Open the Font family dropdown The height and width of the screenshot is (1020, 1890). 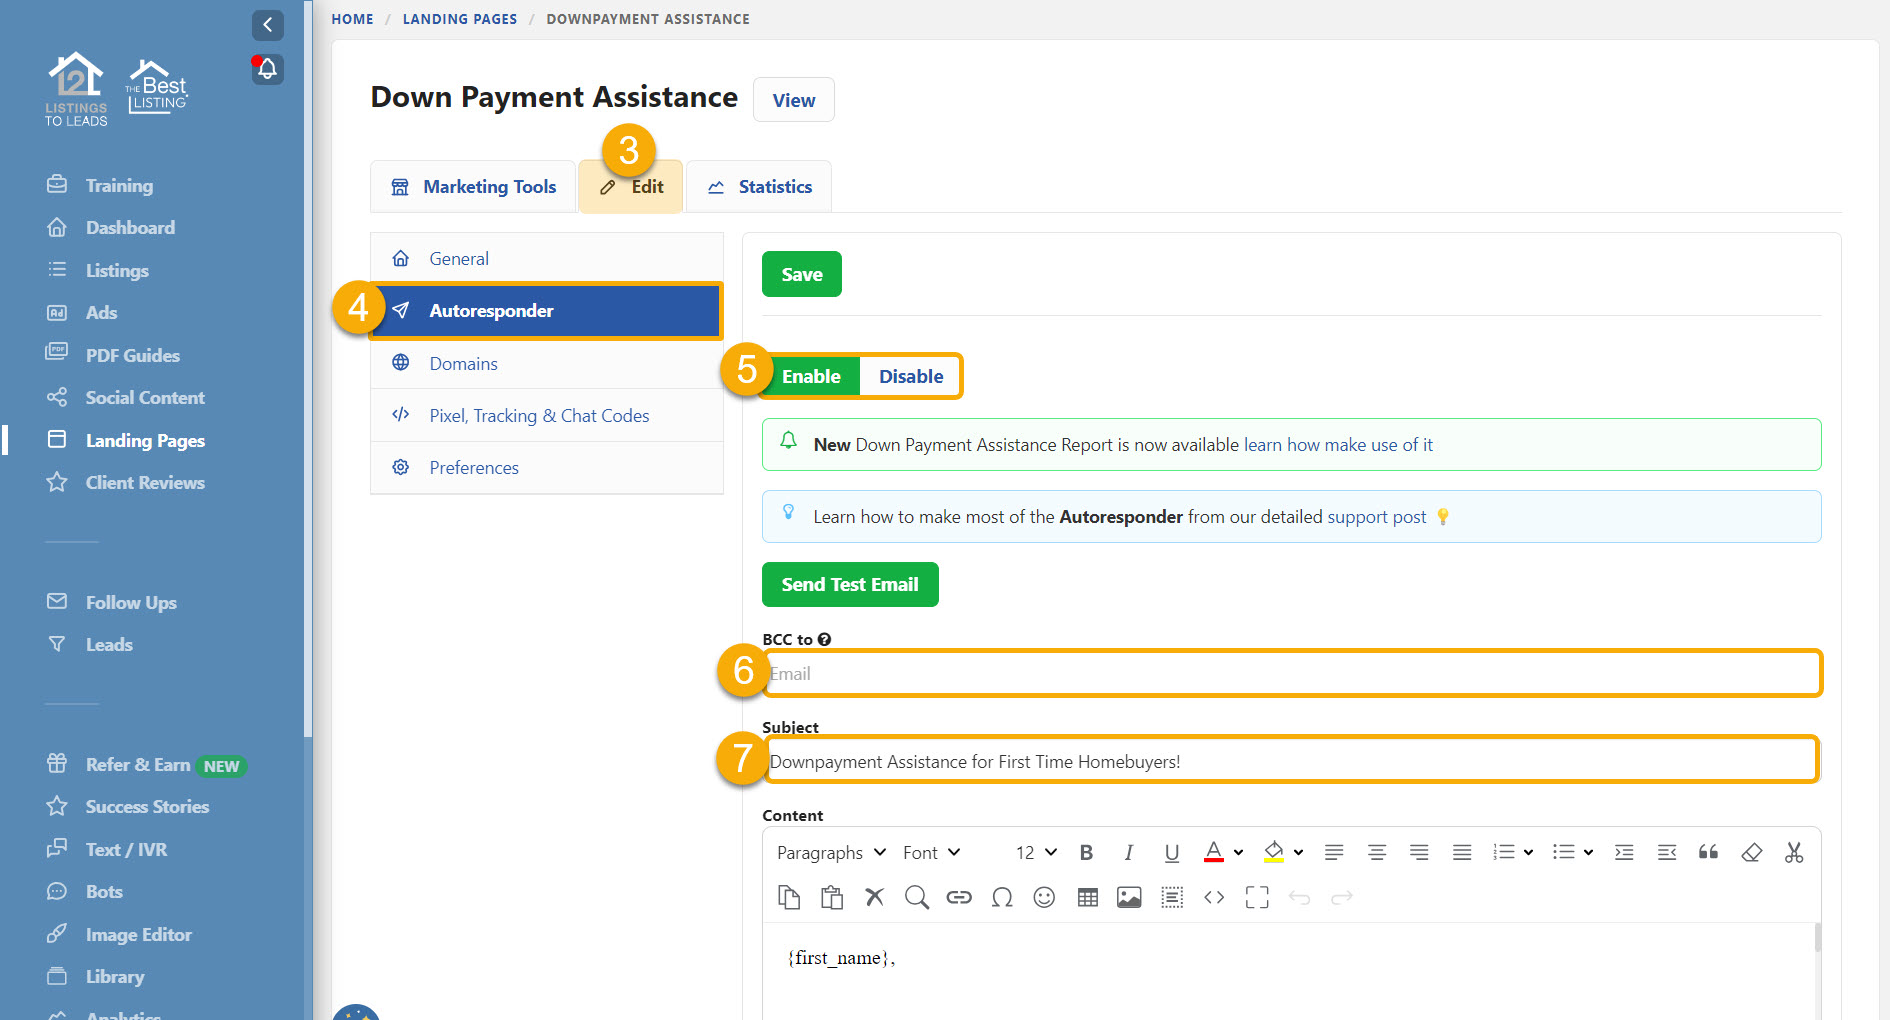pos(931,852)
